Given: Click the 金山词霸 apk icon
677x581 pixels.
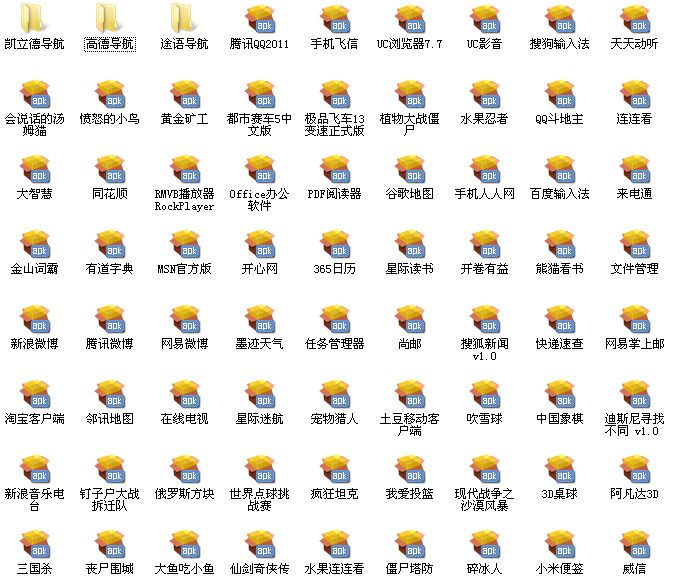Looking at the screenshot, I should click(x=35, y=244).
